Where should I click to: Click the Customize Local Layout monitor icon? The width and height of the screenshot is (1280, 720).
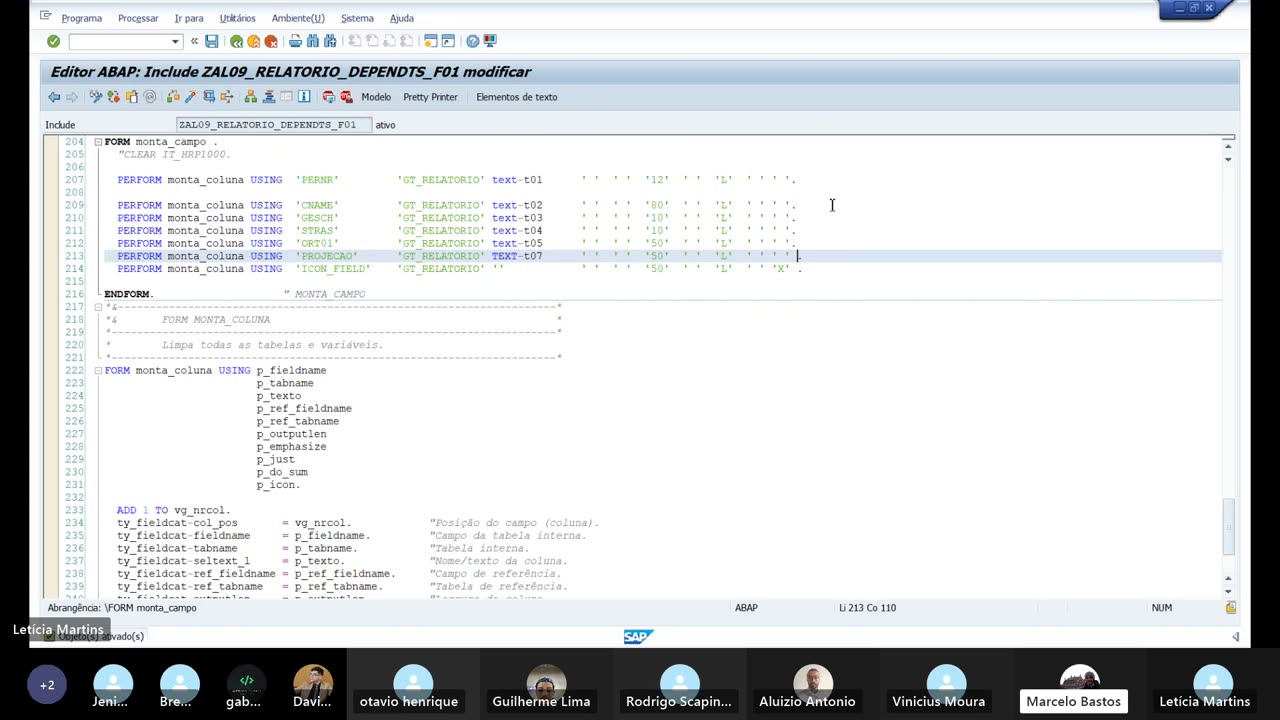coord(490,41)
